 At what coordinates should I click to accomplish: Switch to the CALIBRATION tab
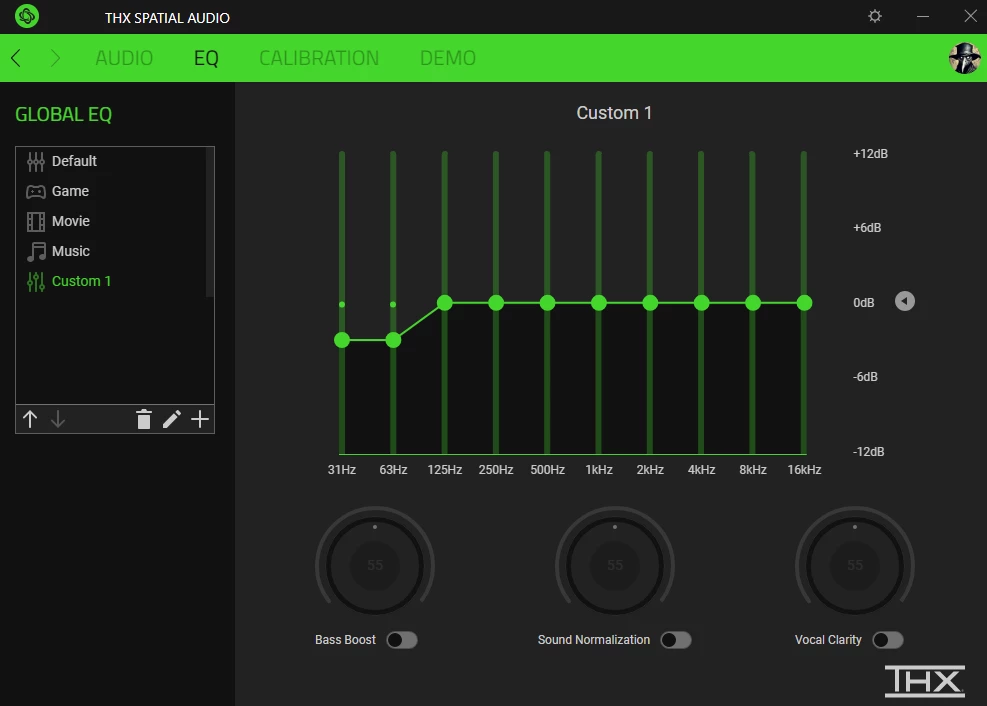click(x=319, y=58)
